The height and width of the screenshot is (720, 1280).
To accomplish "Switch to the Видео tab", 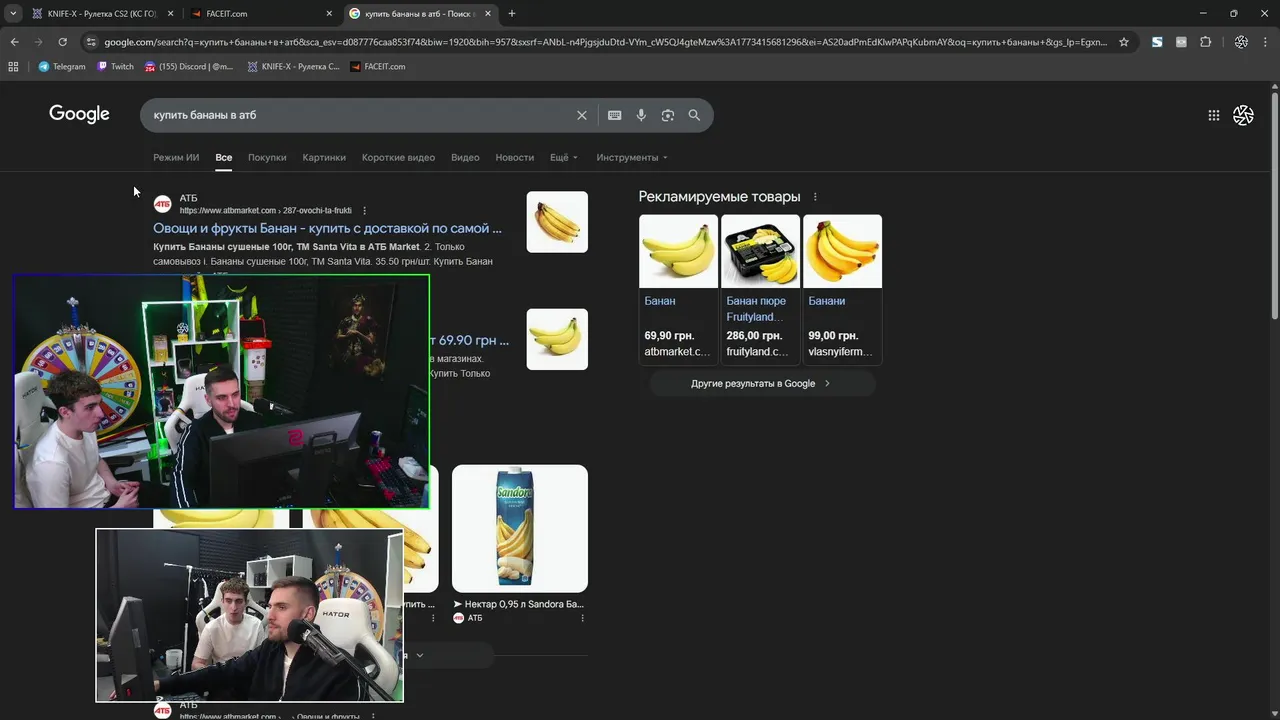I will (465, 157).
